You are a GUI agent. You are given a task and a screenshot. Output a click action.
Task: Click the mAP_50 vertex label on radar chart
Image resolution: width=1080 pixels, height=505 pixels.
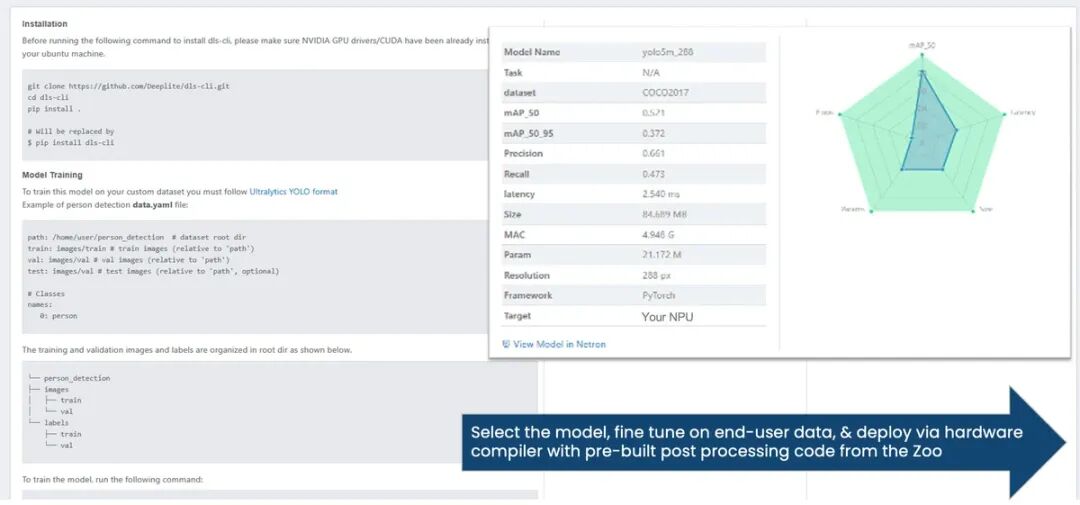pyautogui.click(x=922, y=45)
